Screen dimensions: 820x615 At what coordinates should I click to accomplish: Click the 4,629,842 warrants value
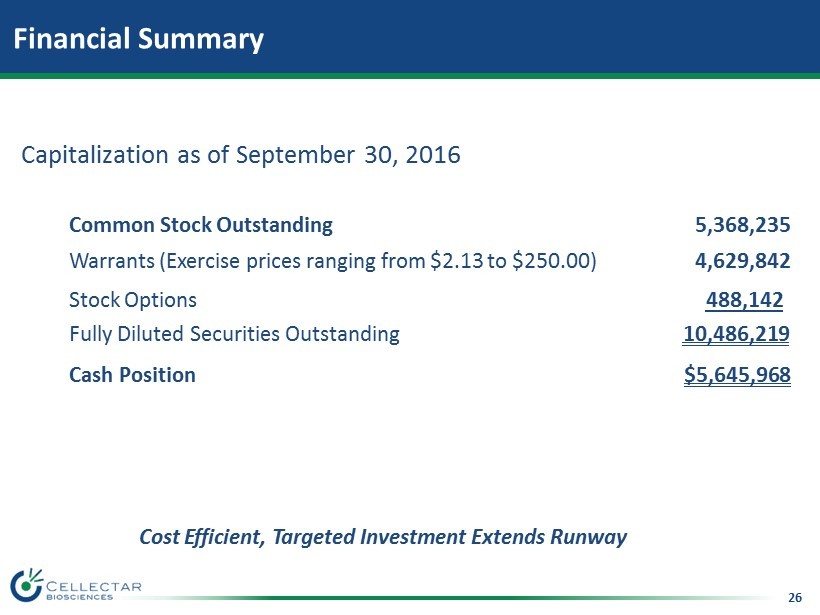743,262
